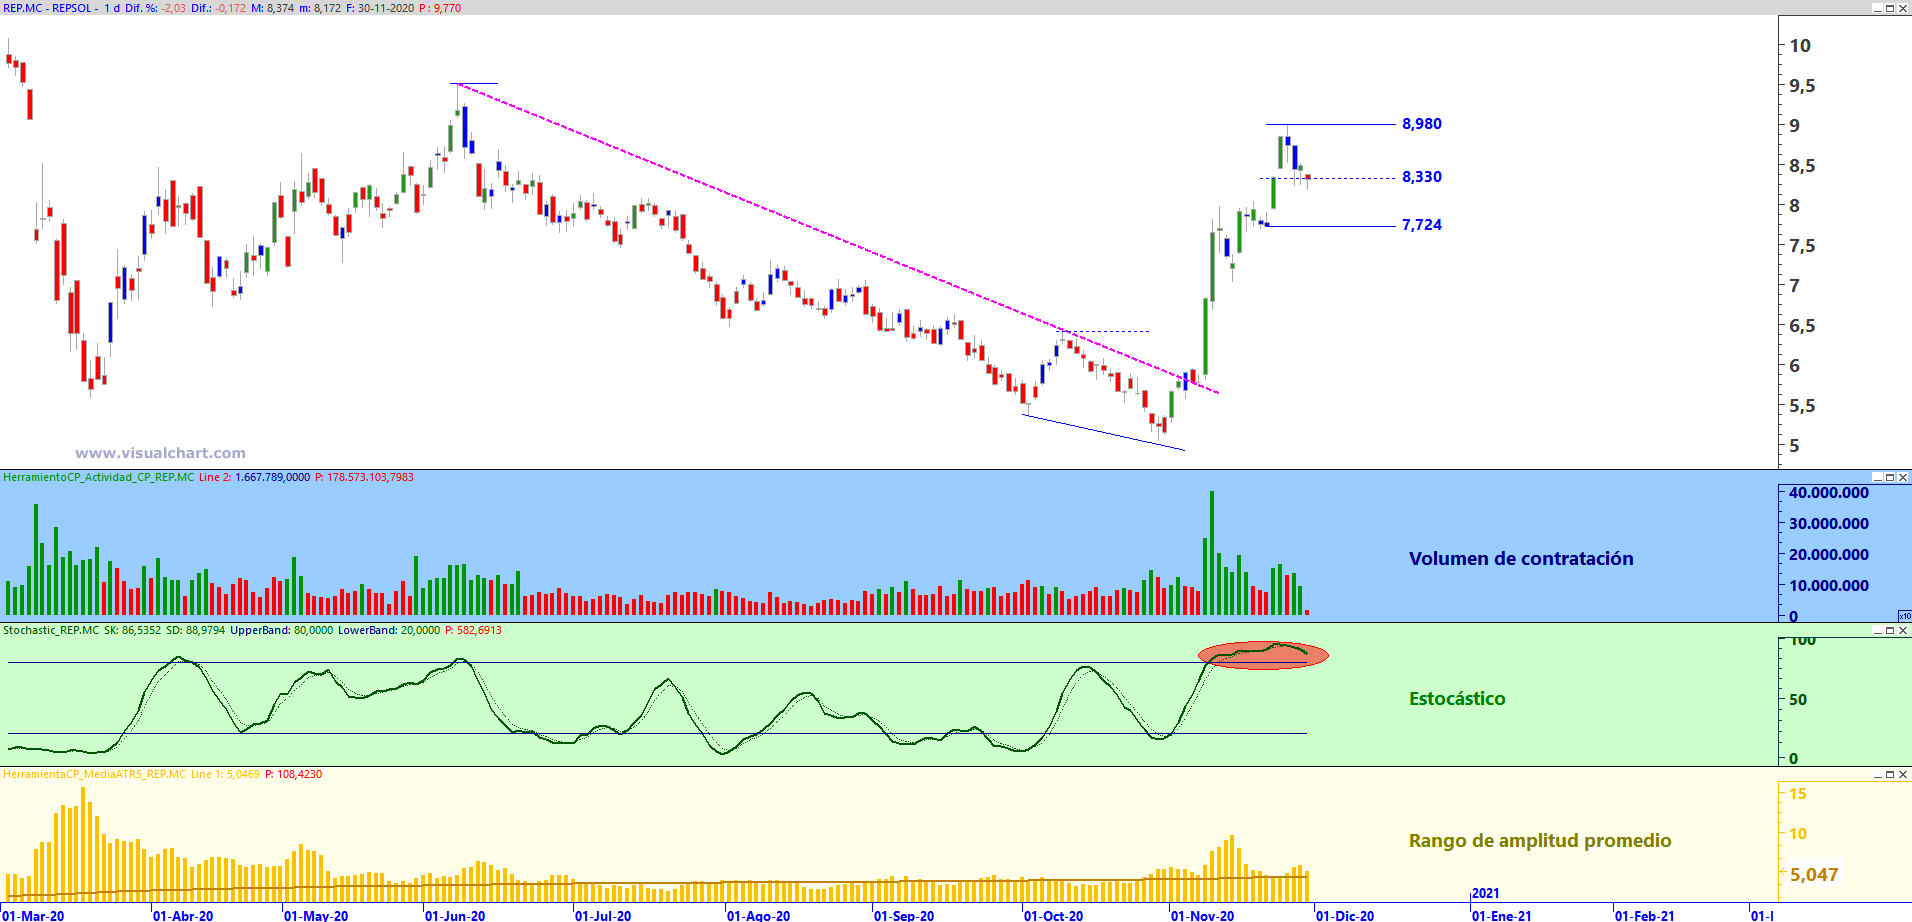Click the 'LowerBand: 20,0000' setting

(x=388, y=631)
